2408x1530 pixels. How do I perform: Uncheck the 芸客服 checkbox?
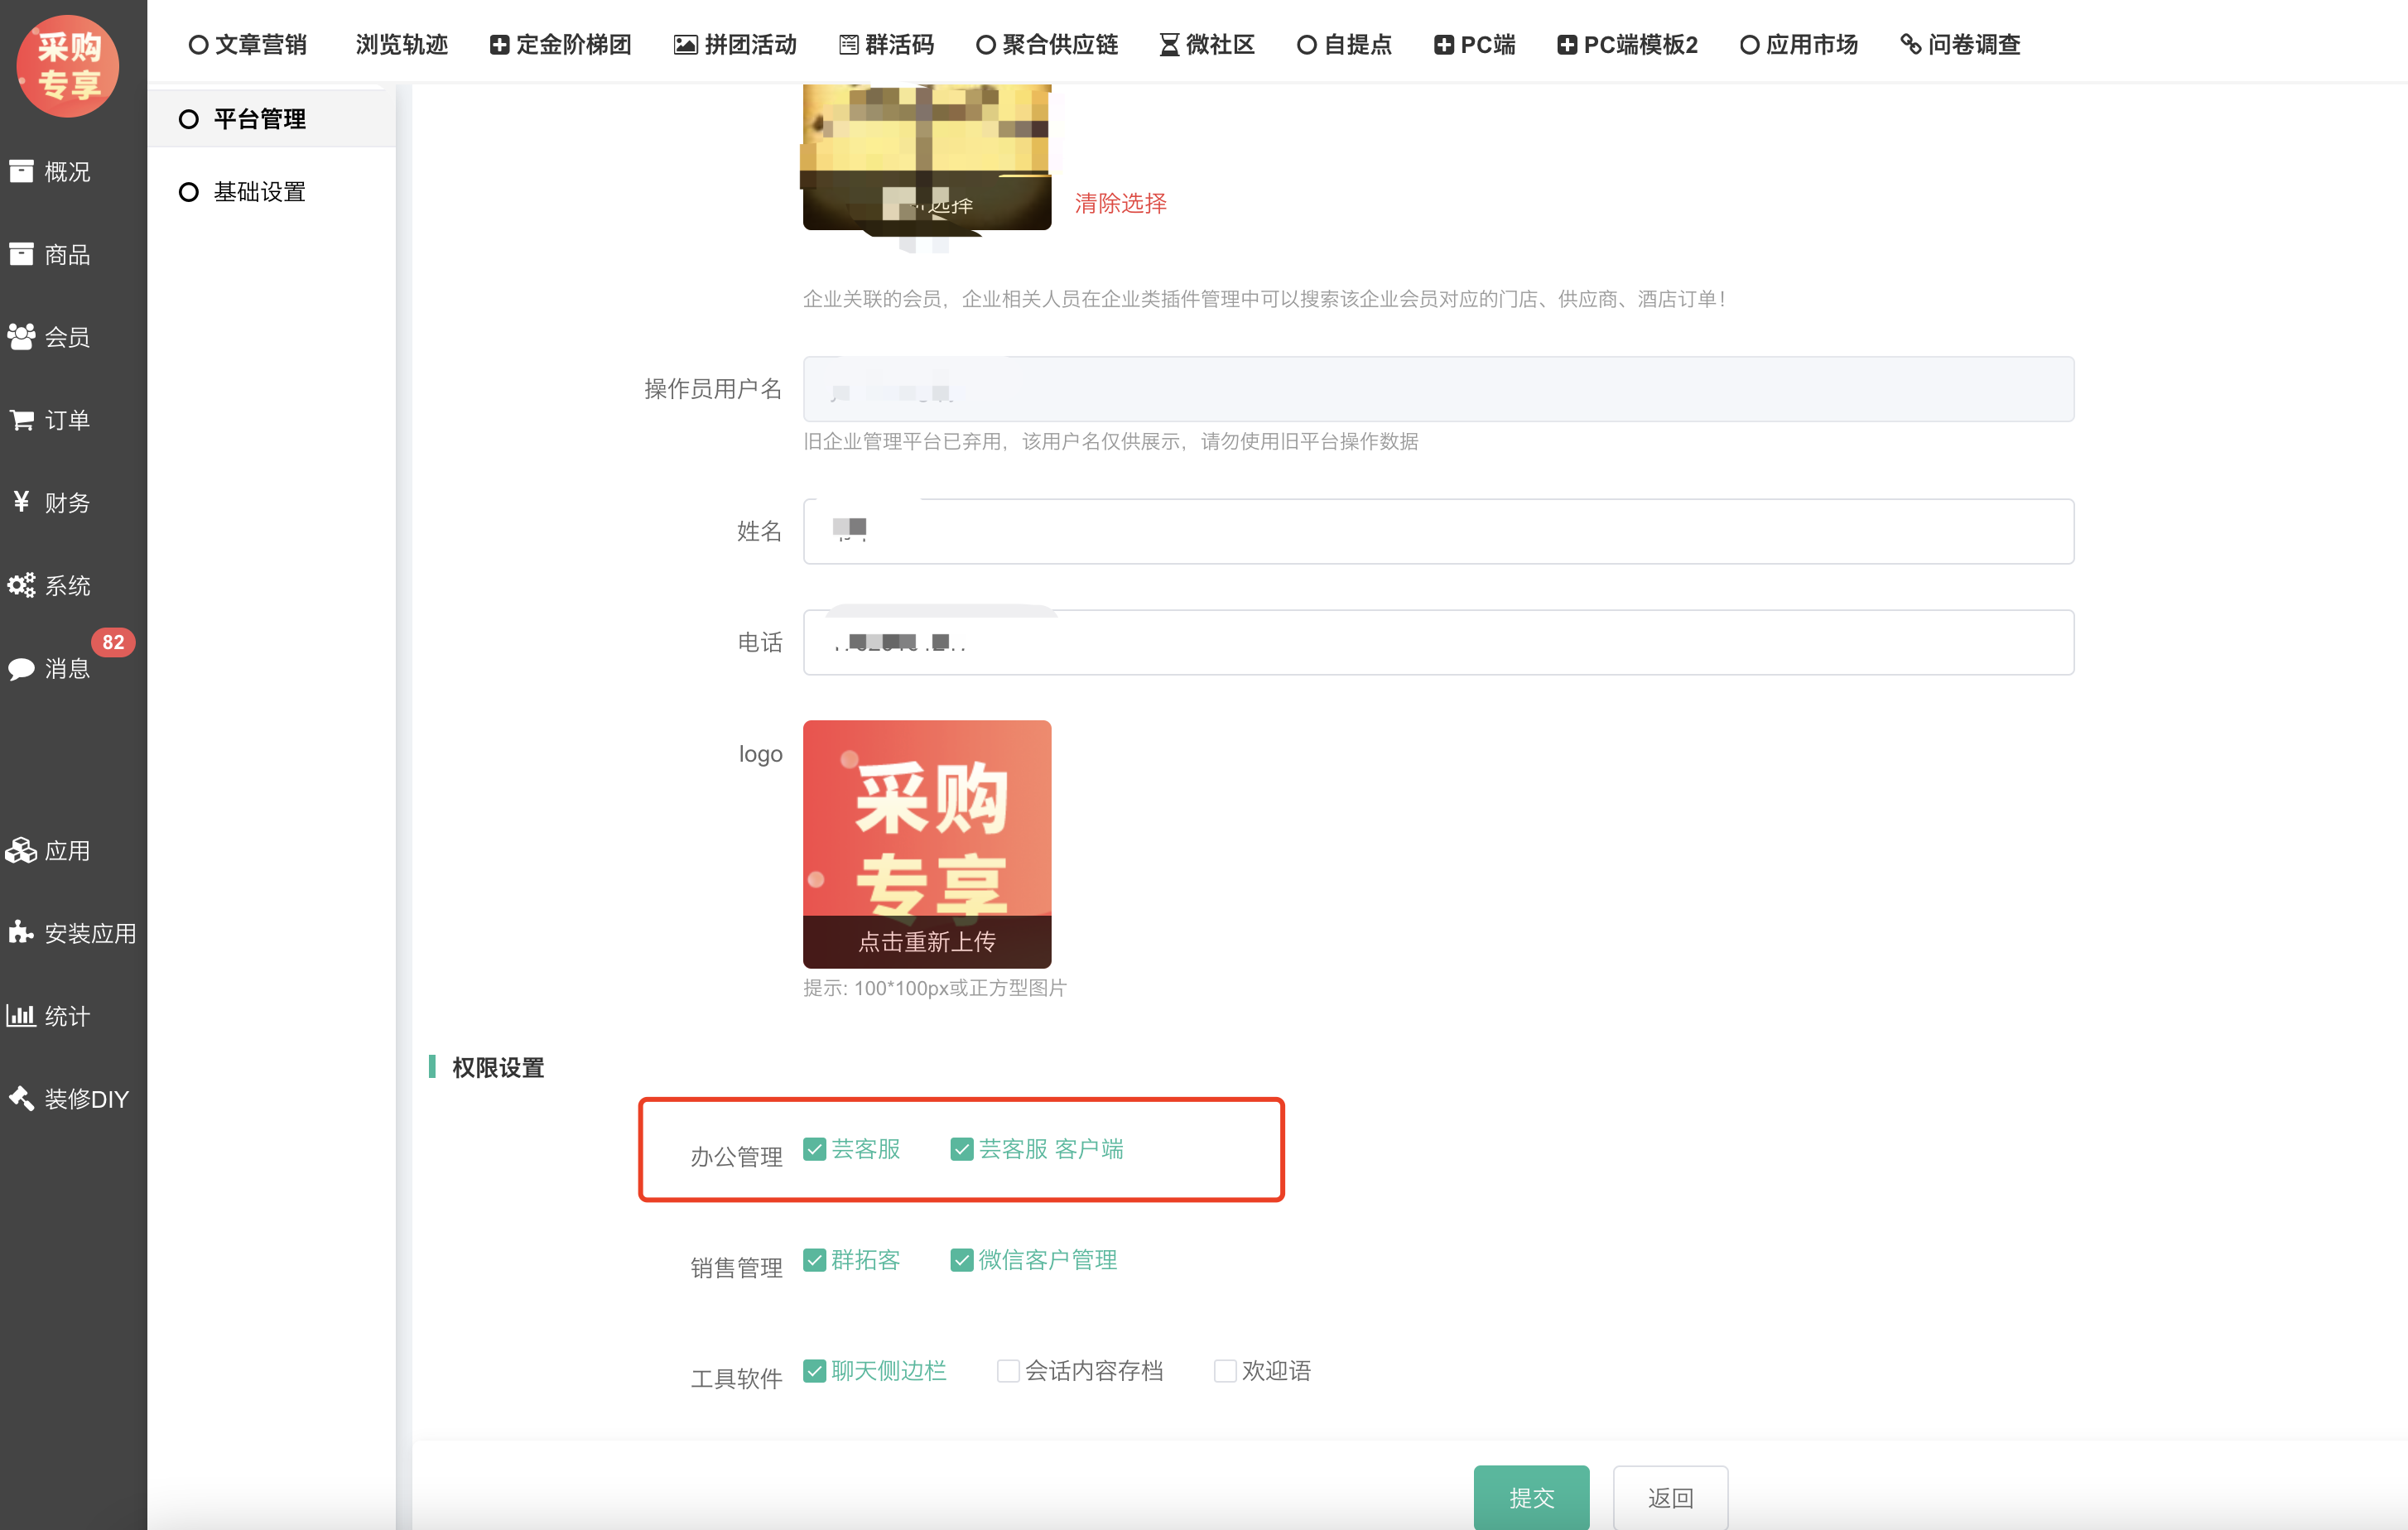(815, 1149)
